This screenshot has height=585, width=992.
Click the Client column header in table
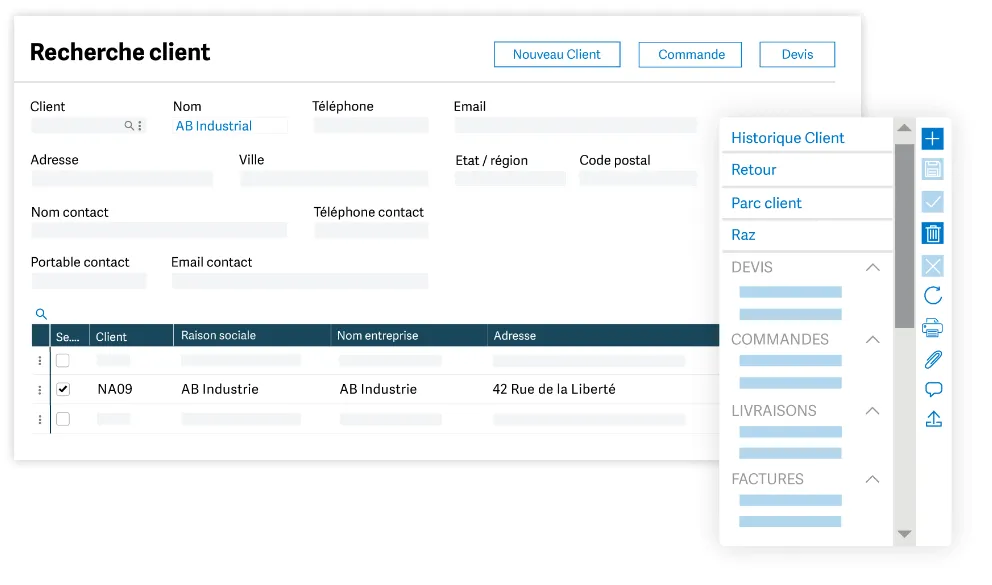point(131,336)
